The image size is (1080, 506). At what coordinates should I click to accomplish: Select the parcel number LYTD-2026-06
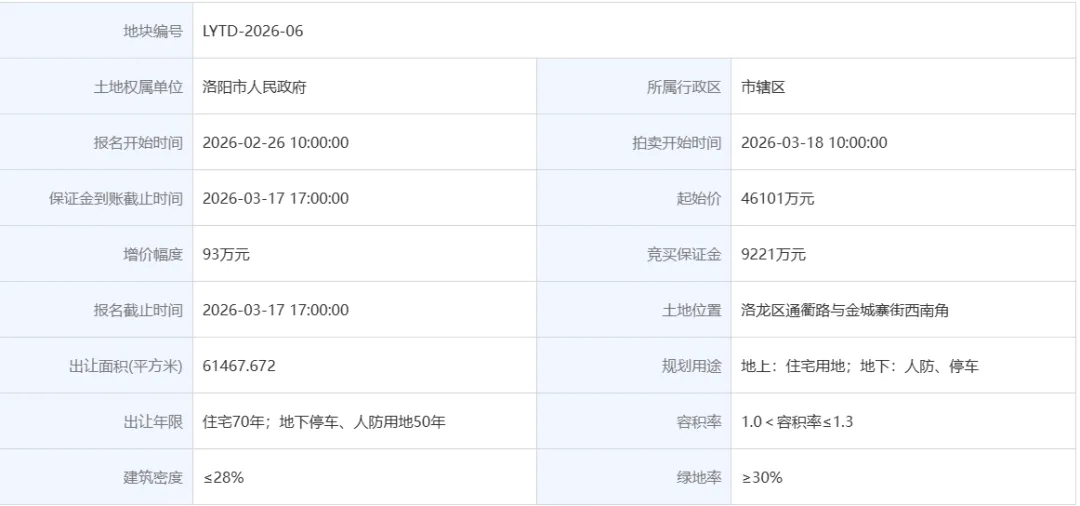click(x=253, y=31)
